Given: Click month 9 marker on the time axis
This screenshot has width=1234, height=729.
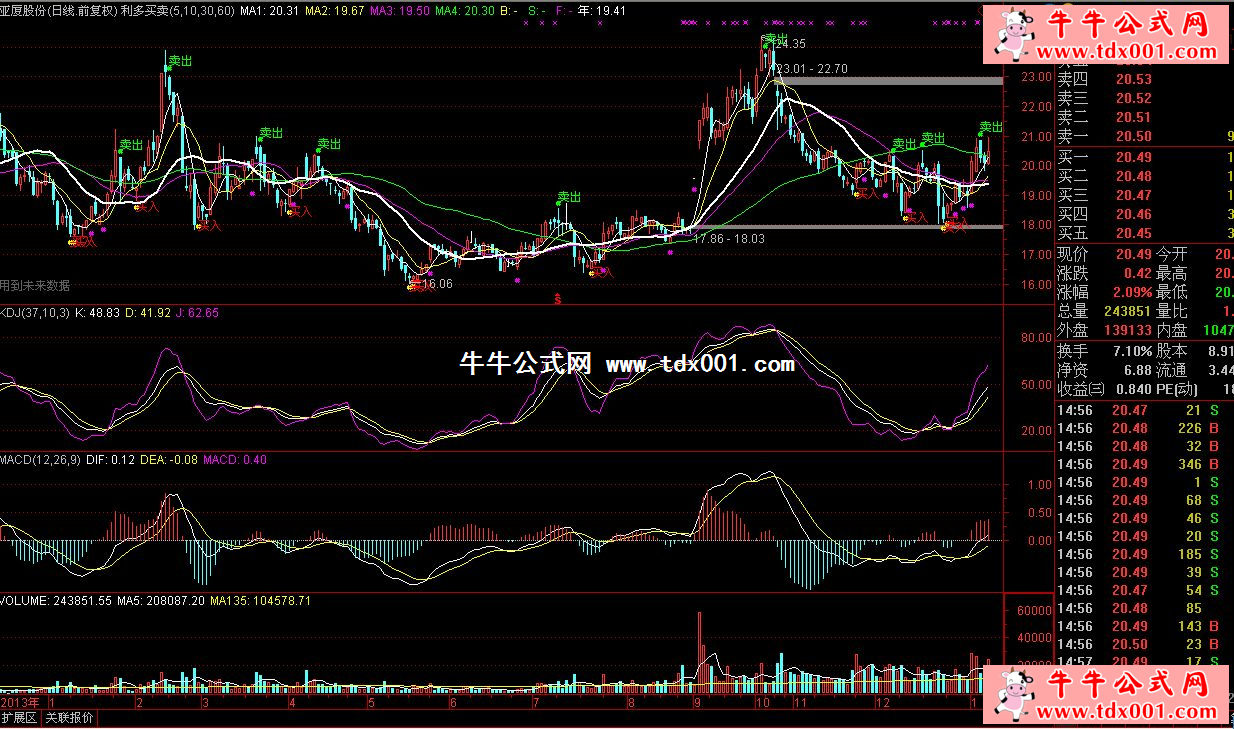Looking at the screenshot, I should 696,703.
